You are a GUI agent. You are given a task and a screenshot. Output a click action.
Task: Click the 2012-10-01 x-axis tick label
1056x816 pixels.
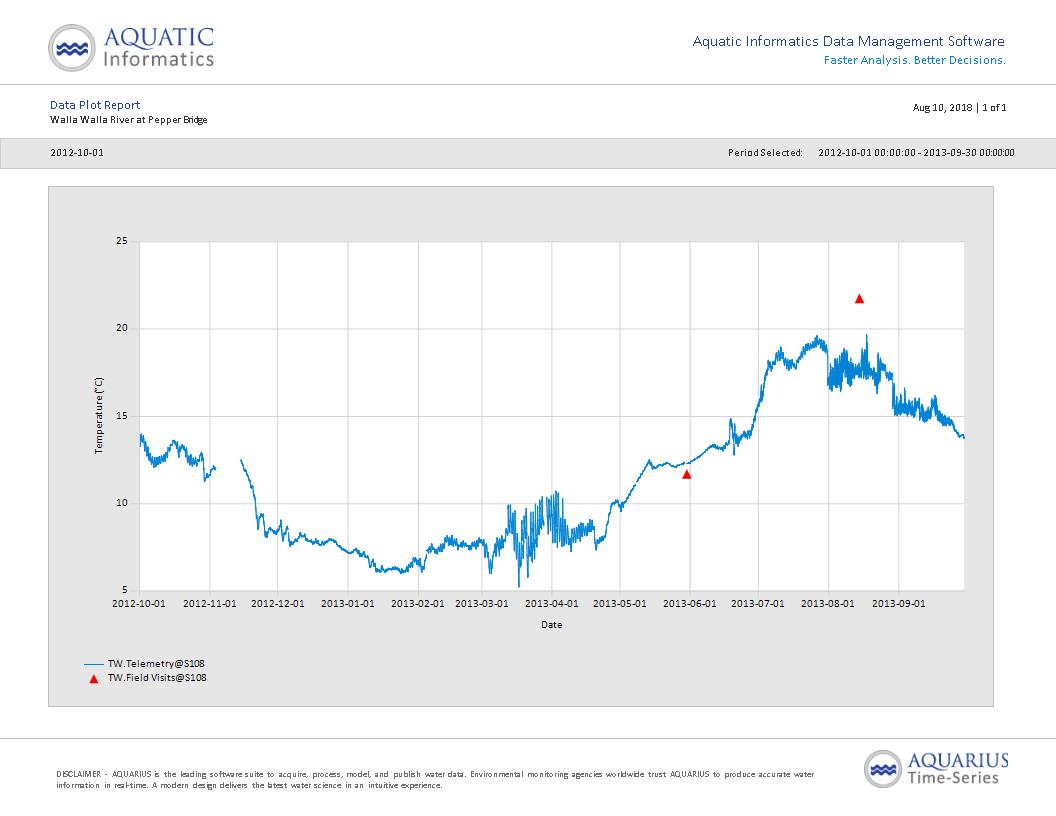tap(139, 604)
